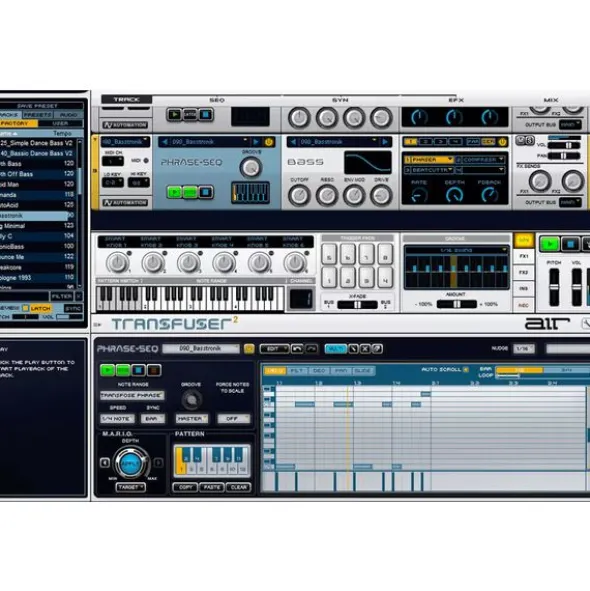
Task: Open the Transpose Phrase note range dropdown
Action: tap(132, 395)
